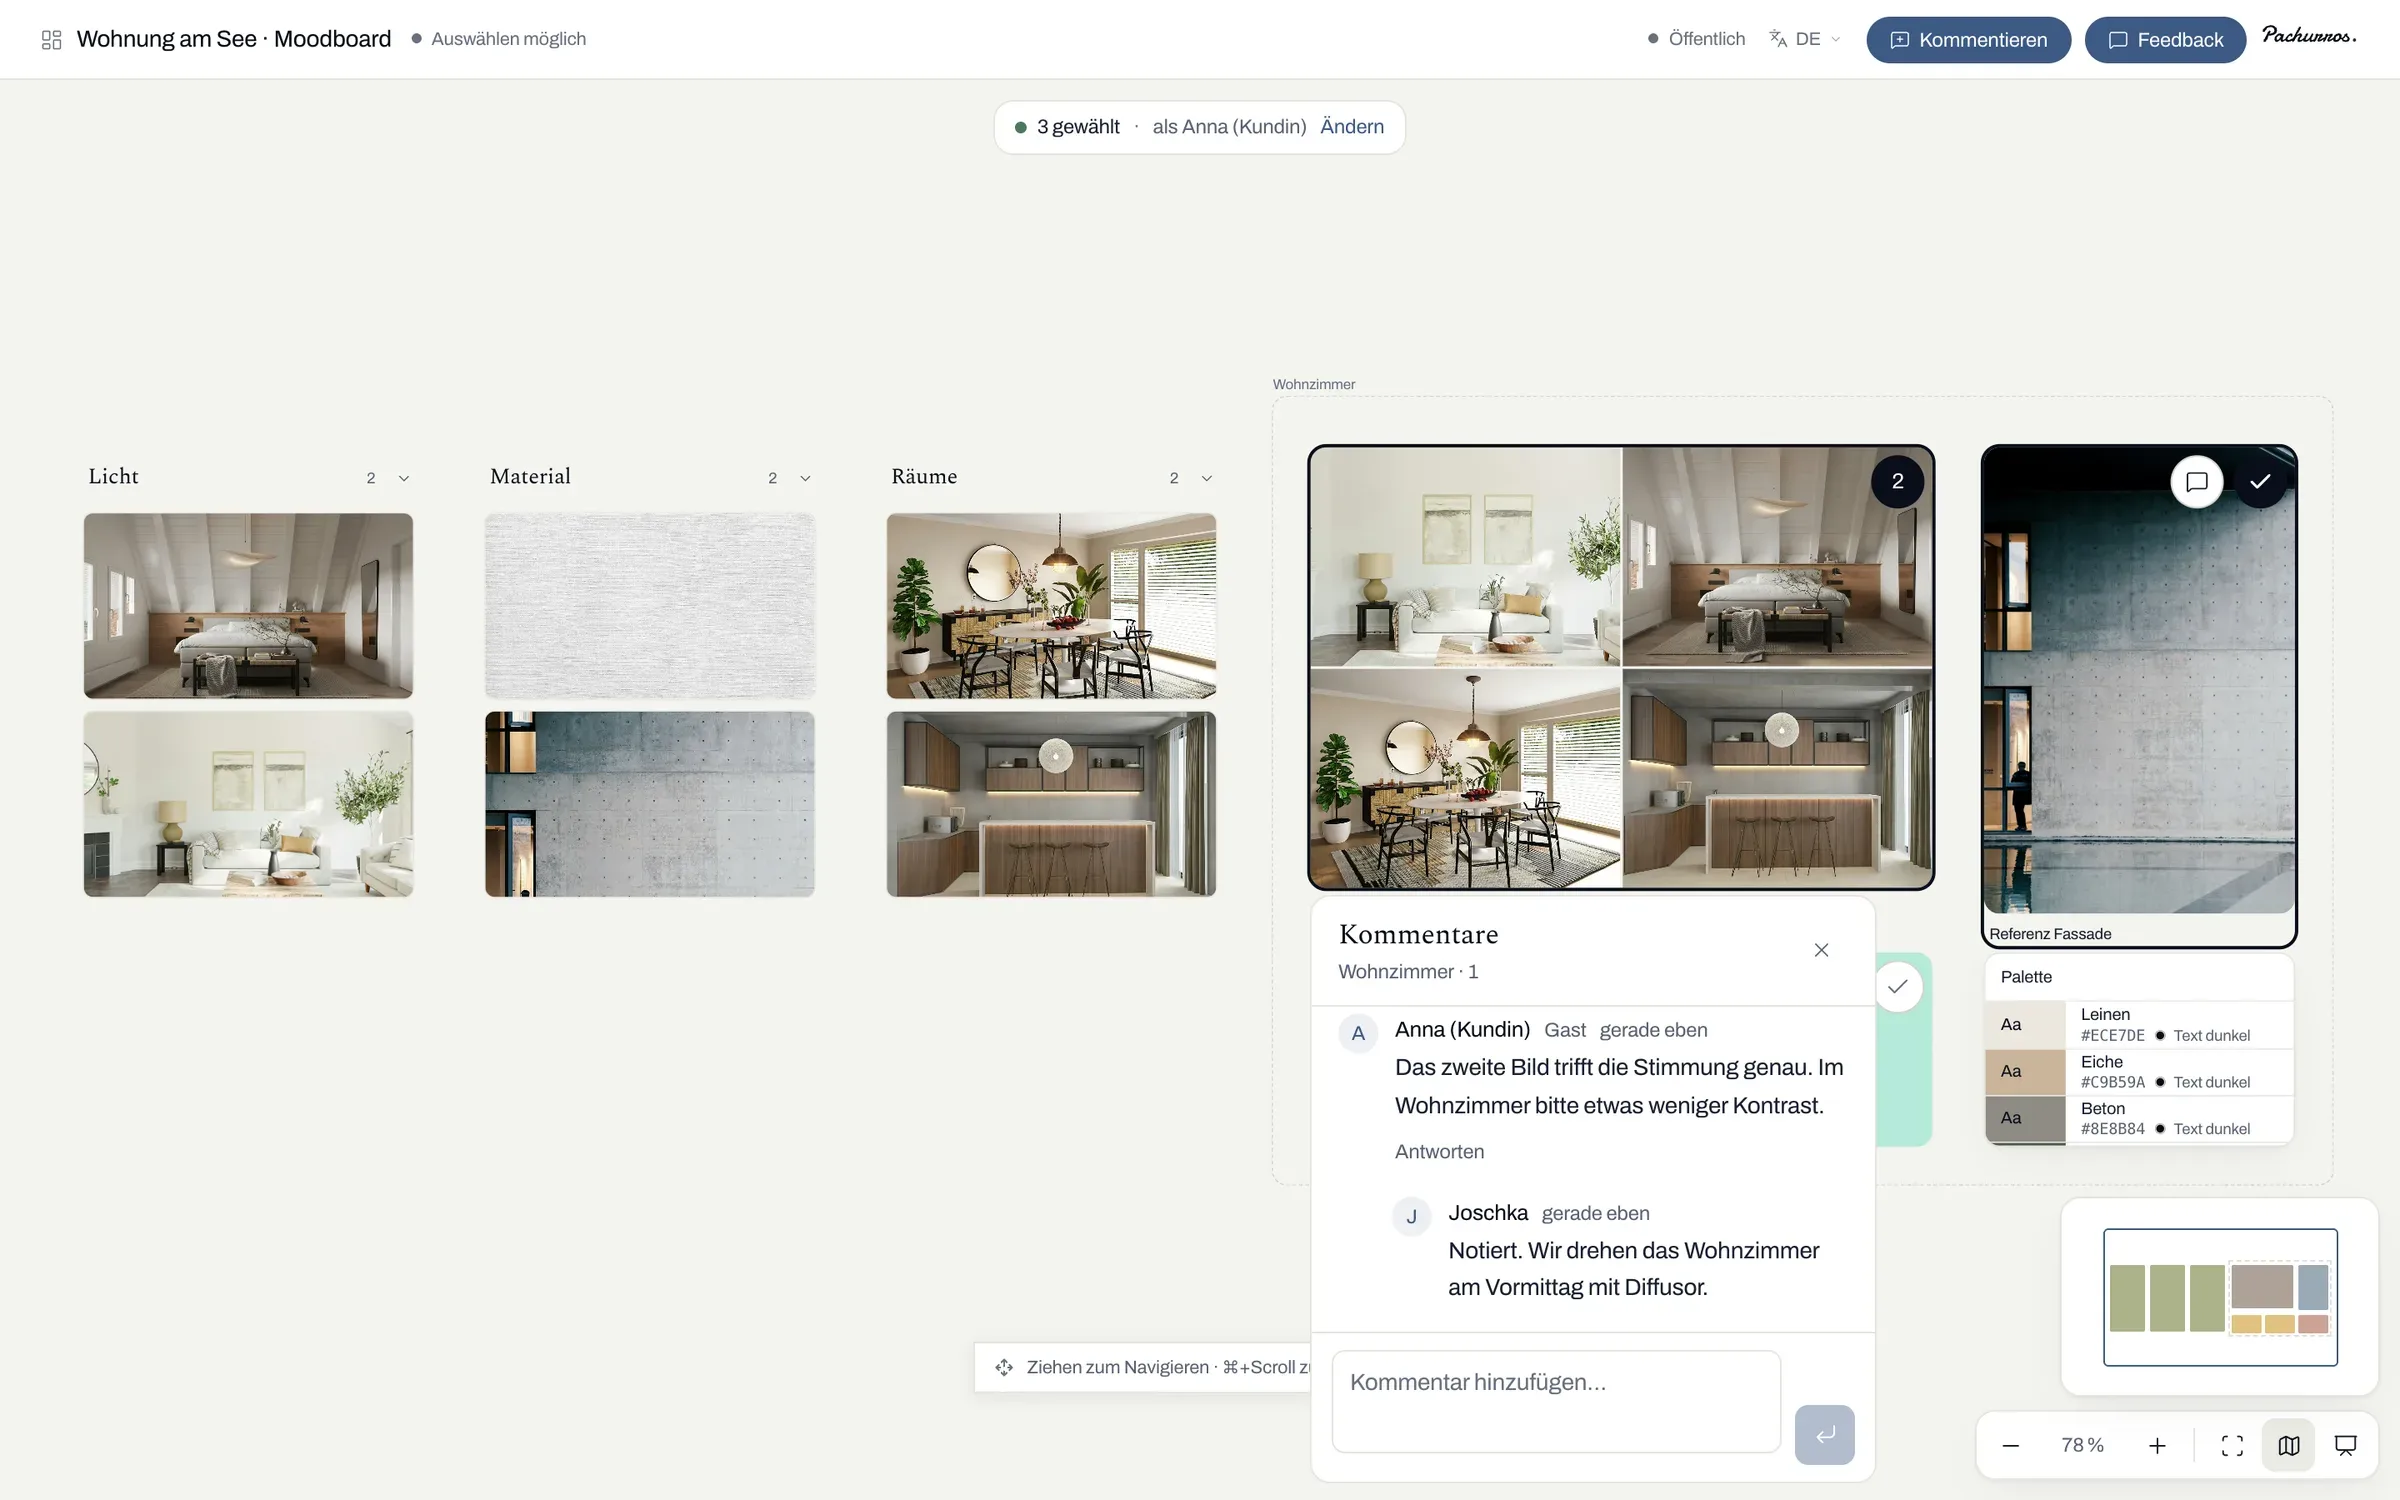
Task: Click the Wohnzimmer group label
Action: pos(1314,384)
